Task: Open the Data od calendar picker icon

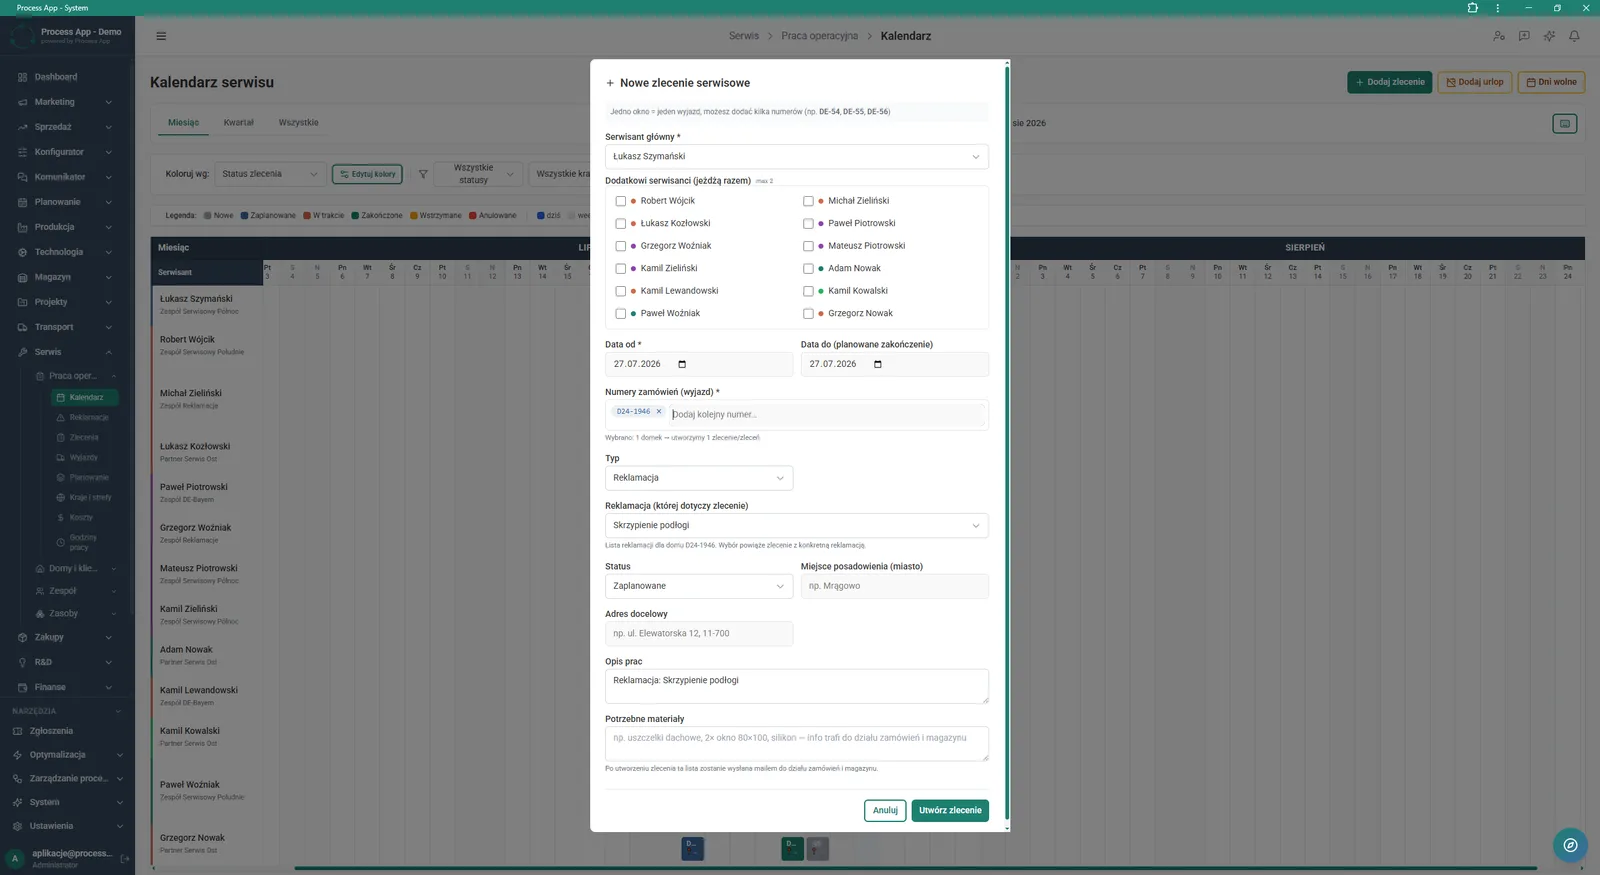Action: pos(682,364)
